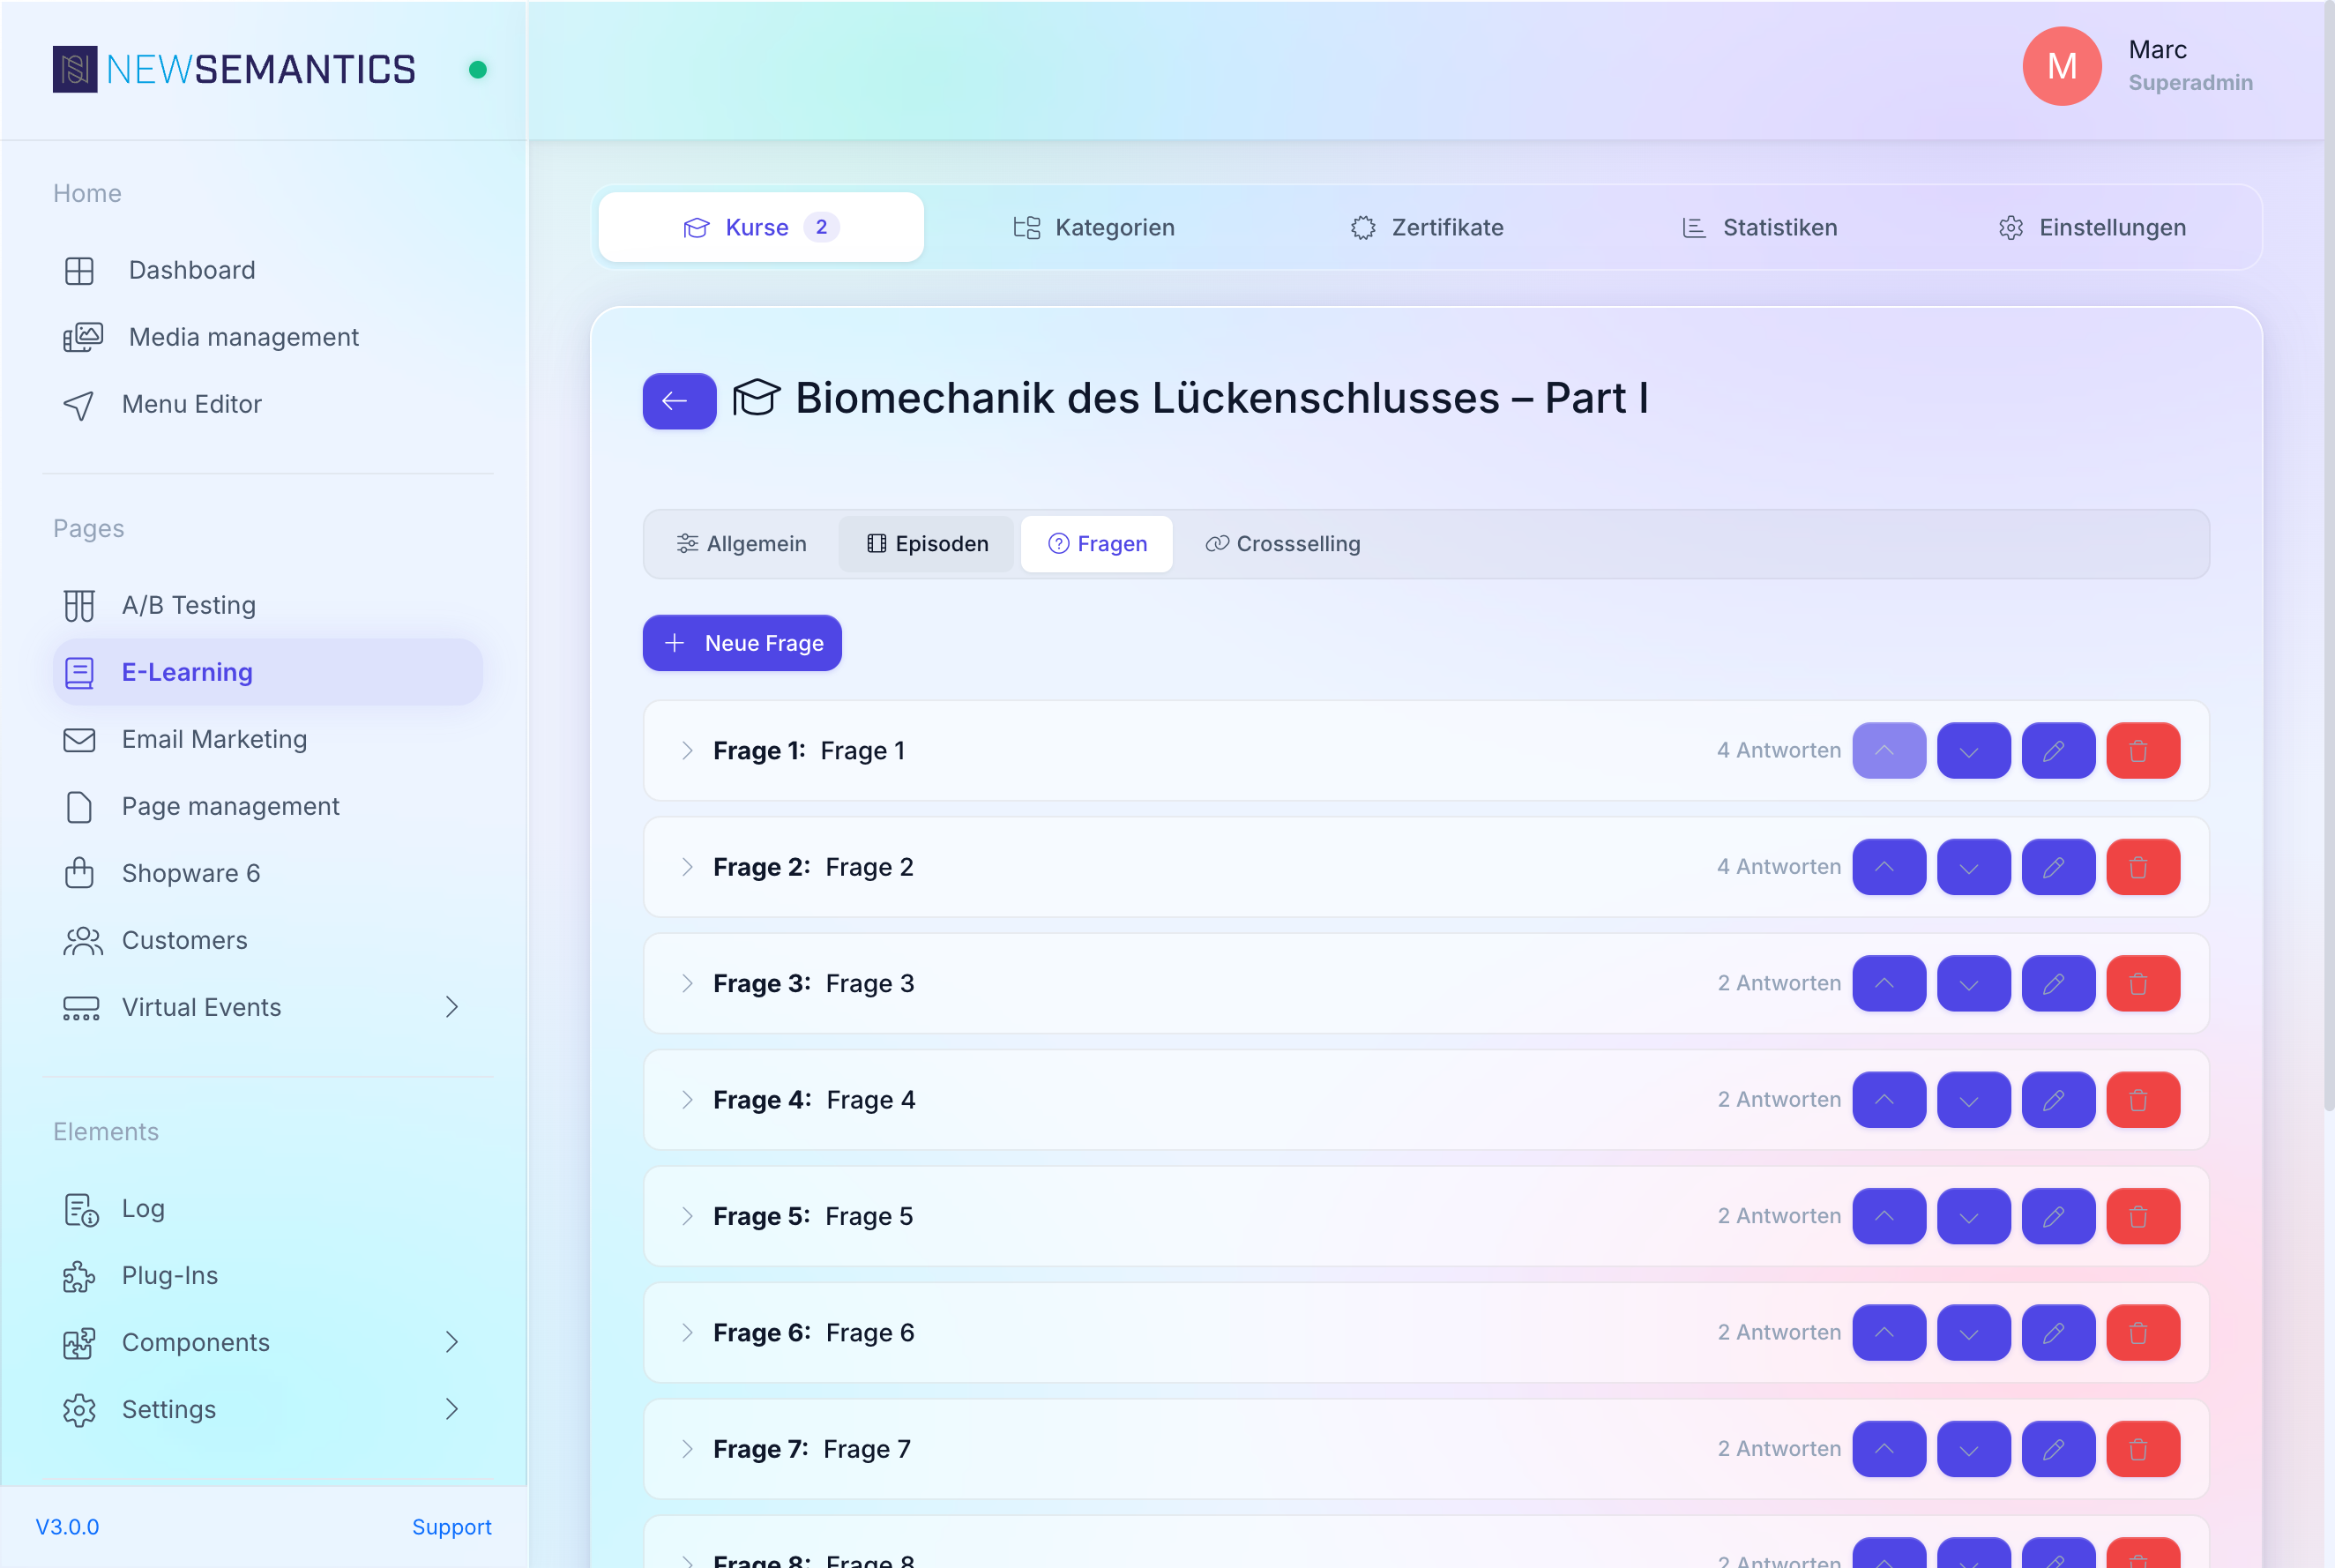Screen dimensions: 2335x1568
Task: Open Customers in the sidebar
Action: (268, 940)
